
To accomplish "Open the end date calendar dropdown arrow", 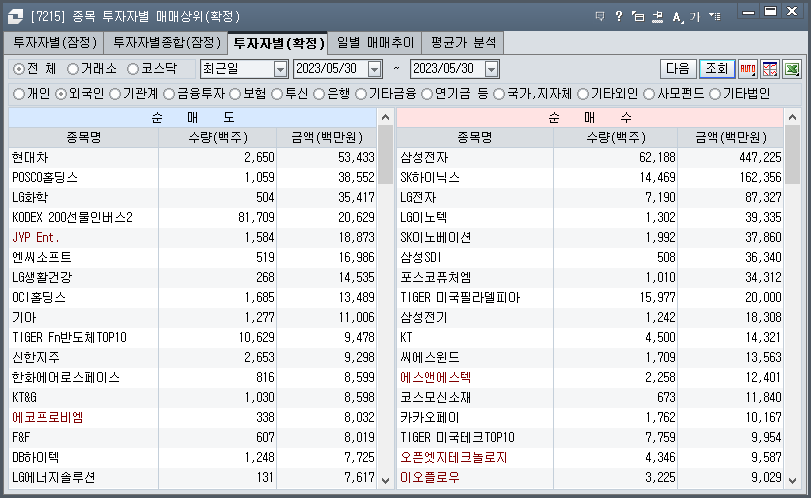I will pos(491,69).
